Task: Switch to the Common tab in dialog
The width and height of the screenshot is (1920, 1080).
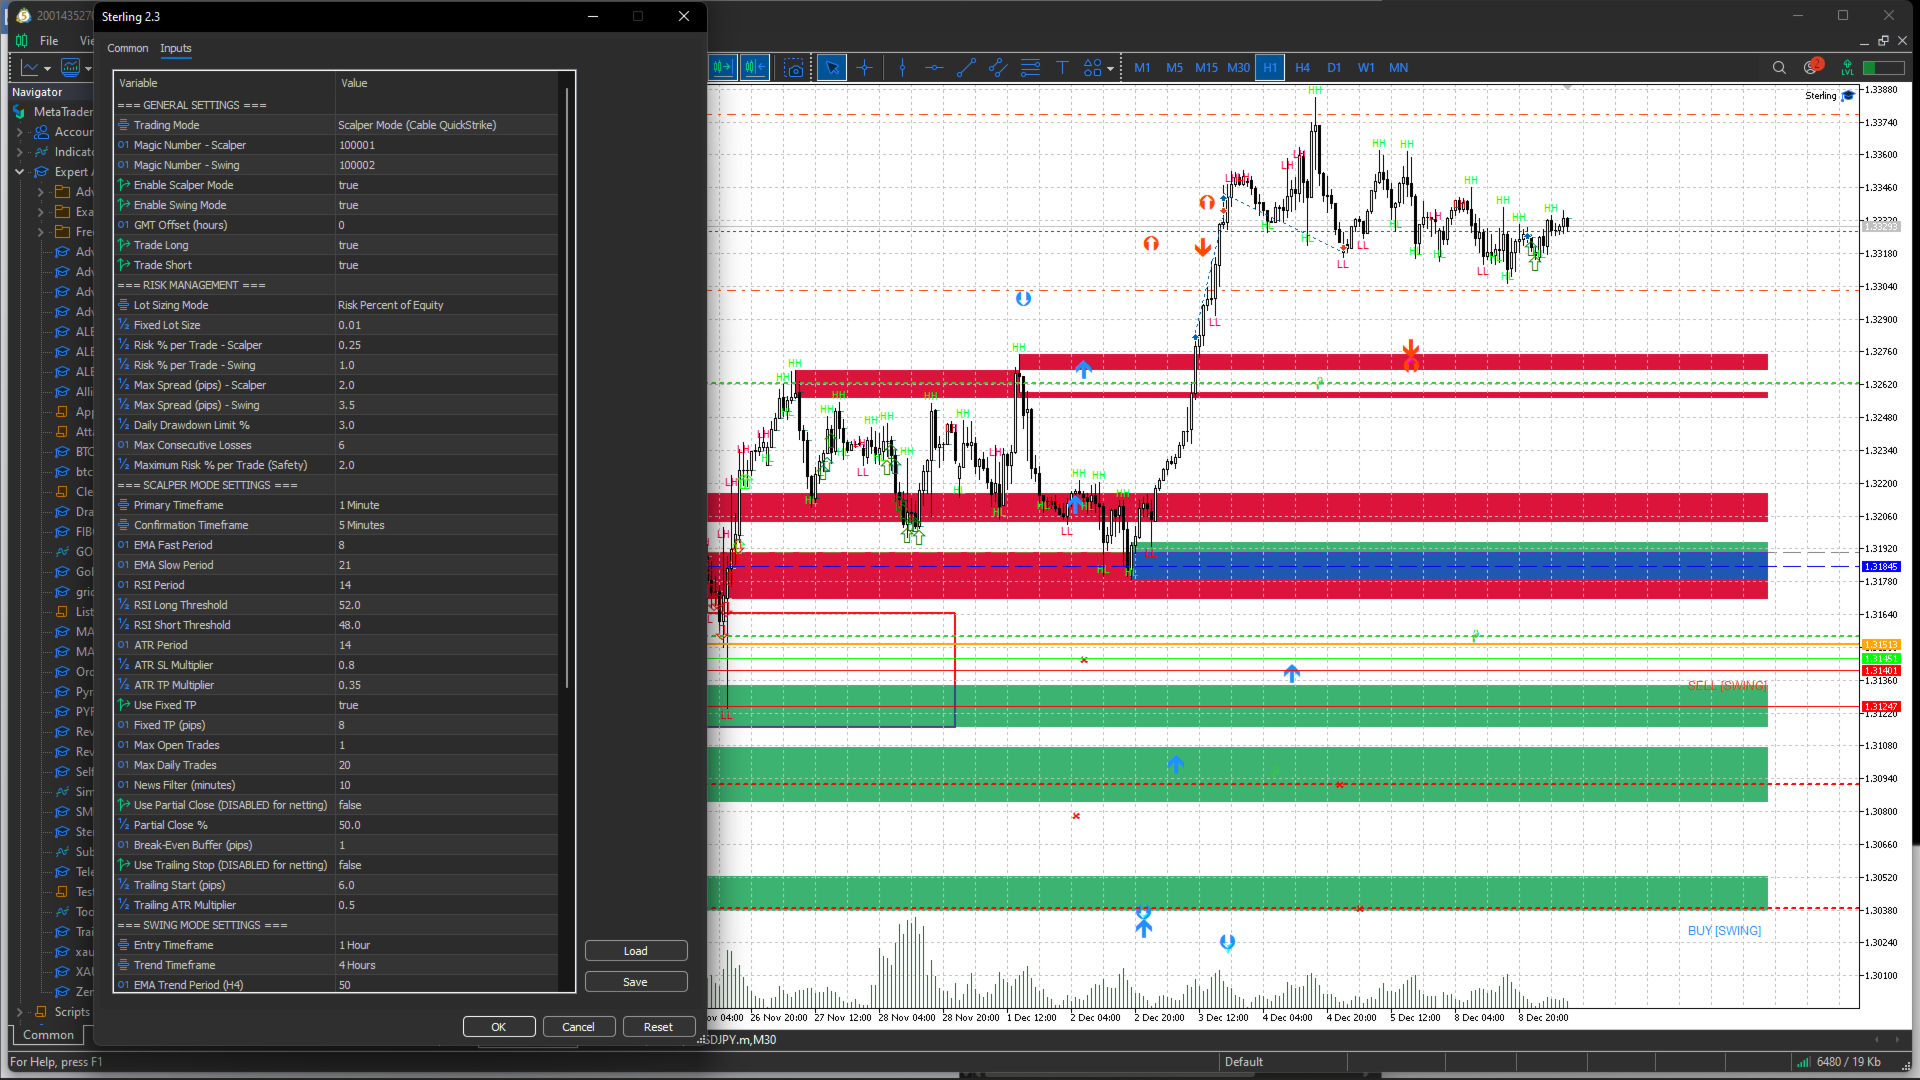Action: coord(127,48)
